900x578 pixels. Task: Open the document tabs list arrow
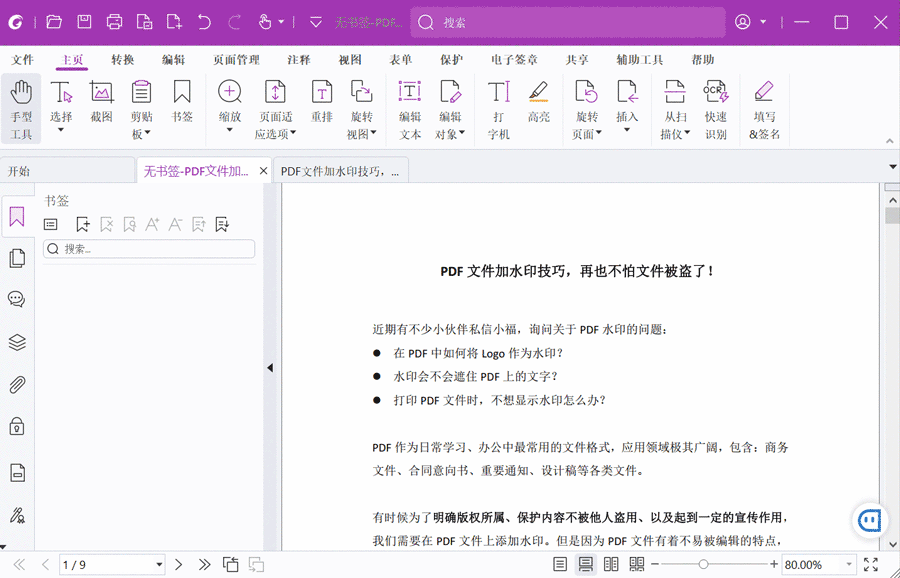893,167
